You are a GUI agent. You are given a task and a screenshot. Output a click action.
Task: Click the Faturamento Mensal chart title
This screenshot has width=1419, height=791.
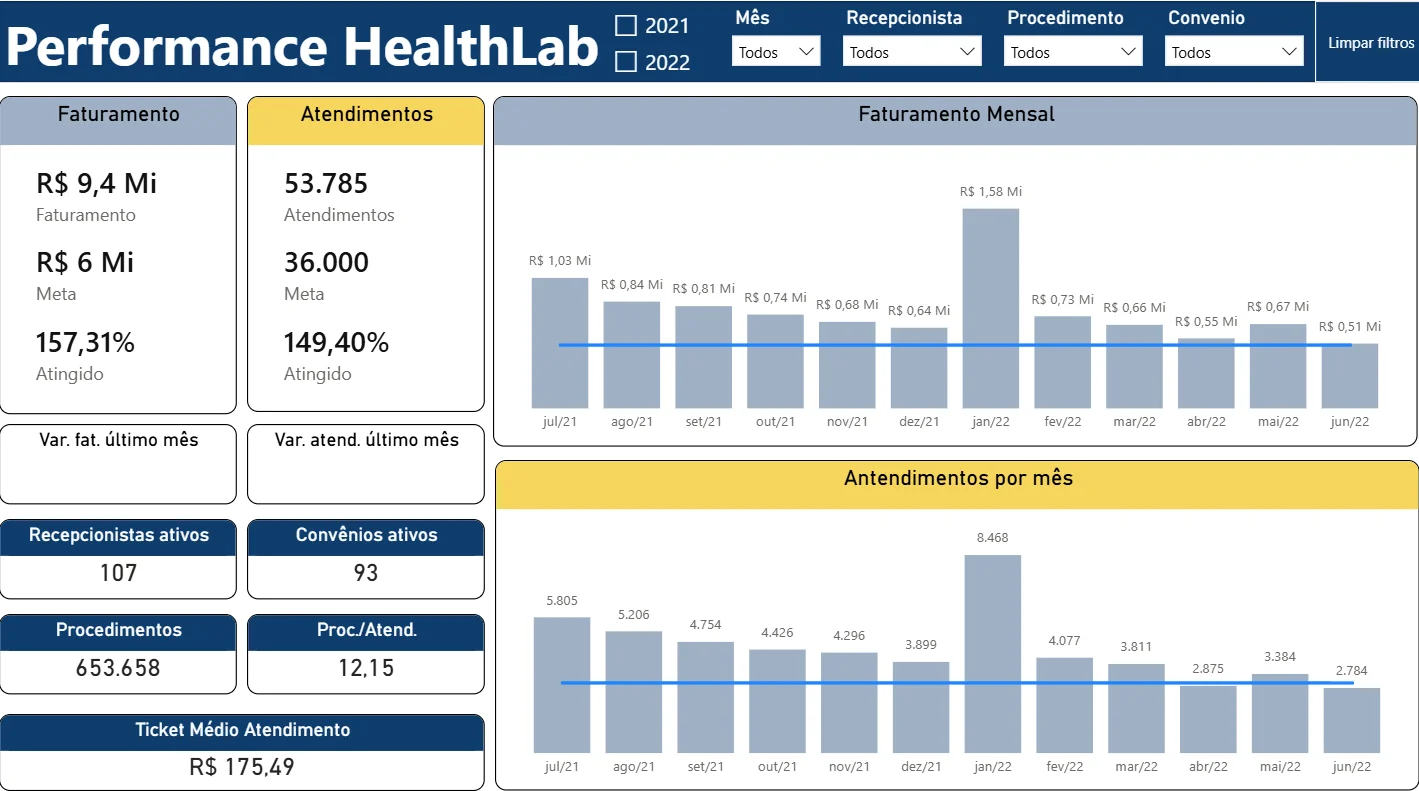coord(956,114)
